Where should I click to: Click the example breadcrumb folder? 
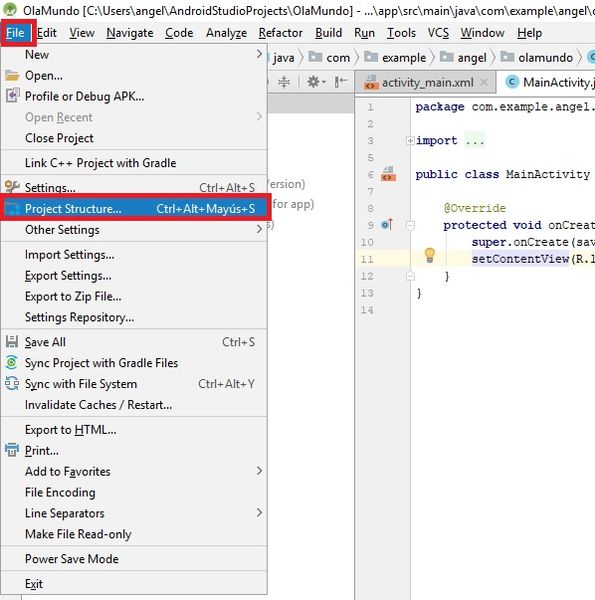[395, 58]
